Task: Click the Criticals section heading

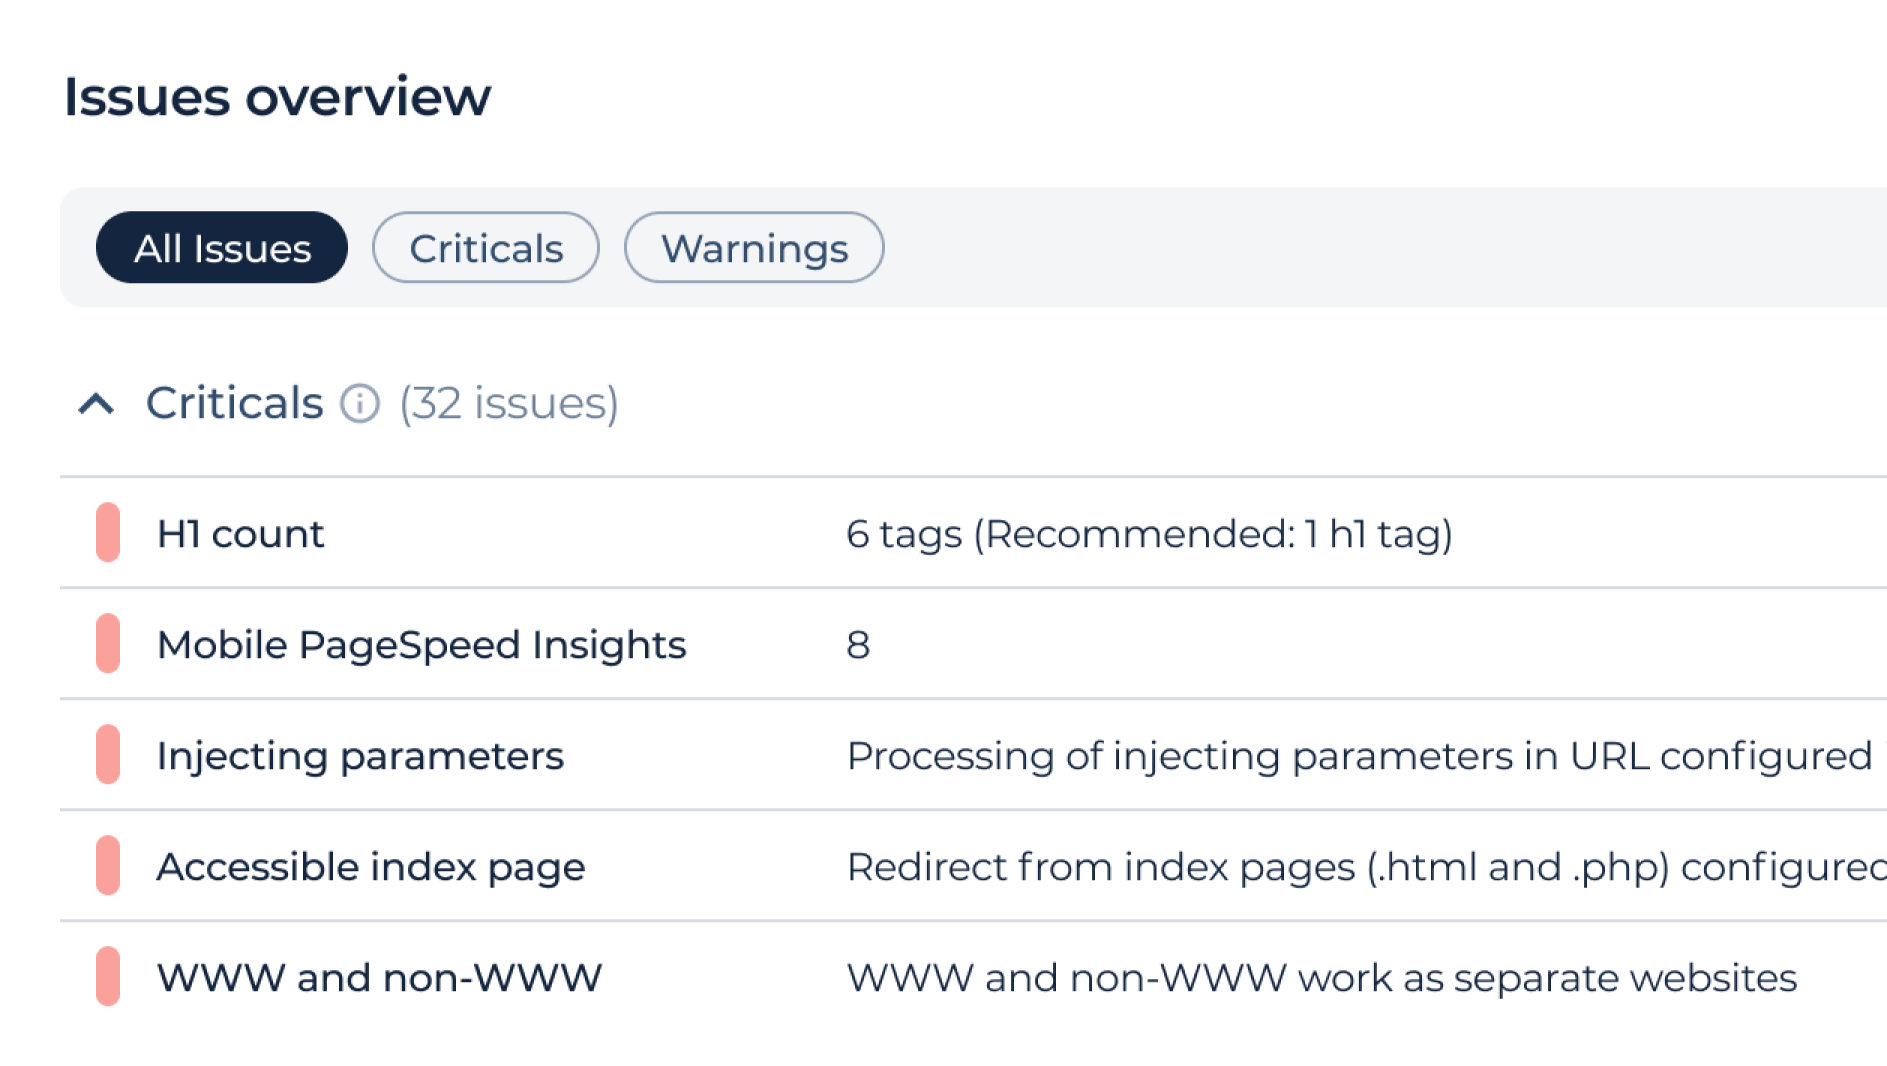Action: click(x=235, y=403)
